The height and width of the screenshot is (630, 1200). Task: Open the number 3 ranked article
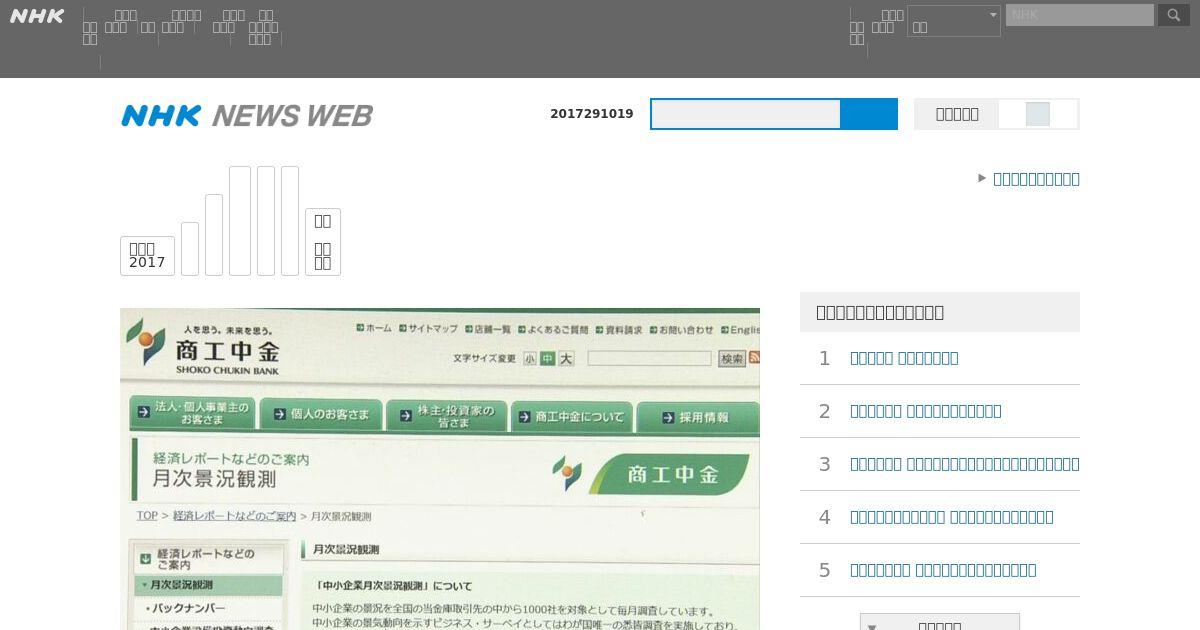click(964, 464)
